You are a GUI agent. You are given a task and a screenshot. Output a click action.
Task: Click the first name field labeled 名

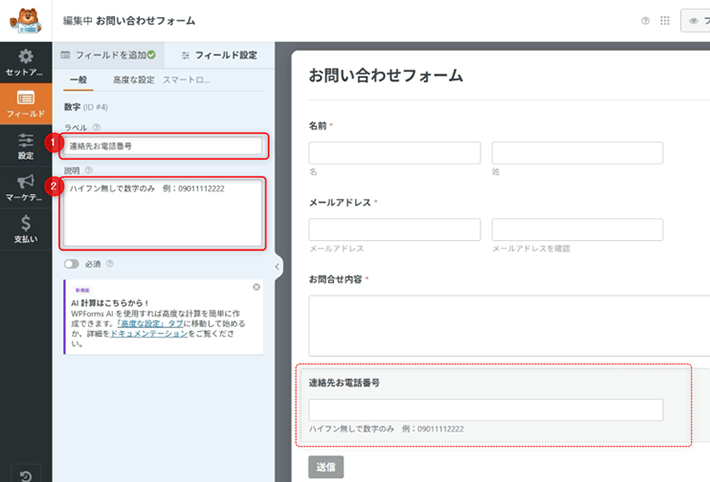tap(394, 153)
